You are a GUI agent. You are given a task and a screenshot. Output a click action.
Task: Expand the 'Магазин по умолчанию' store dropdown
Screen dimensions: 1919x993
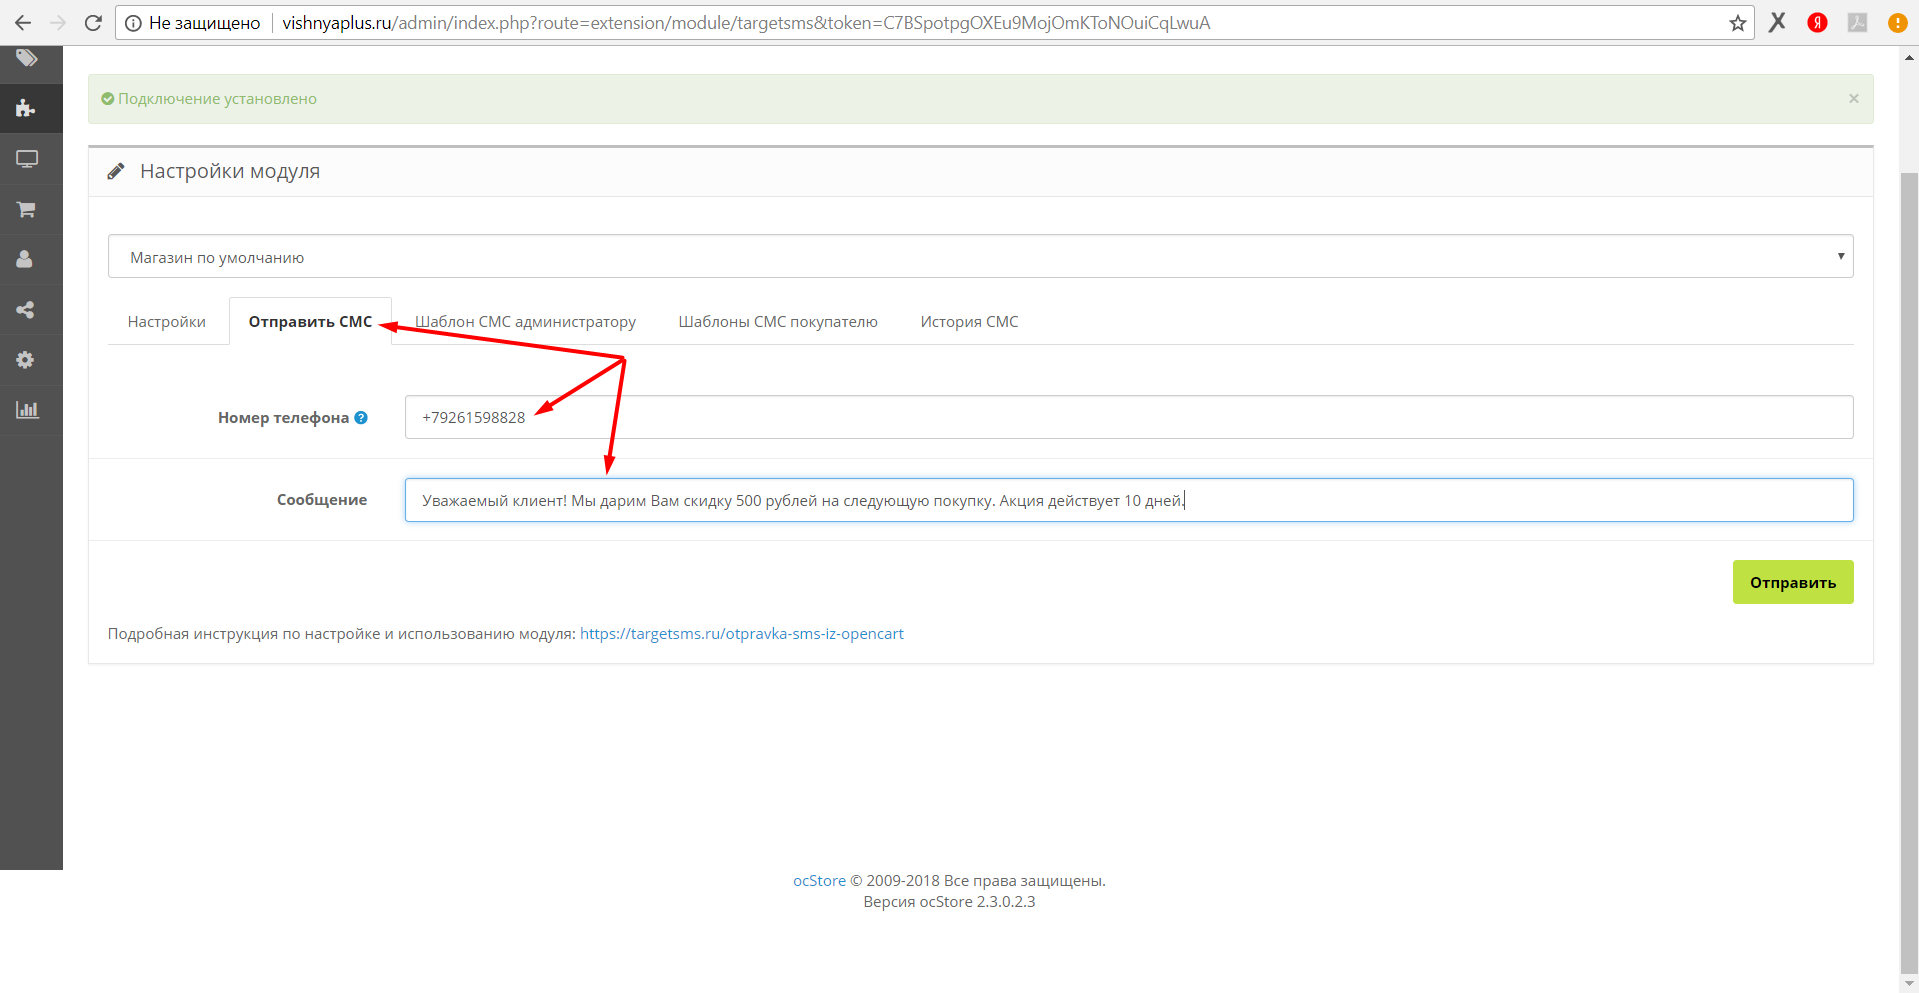pyautogui.click(x=980, y=257)
